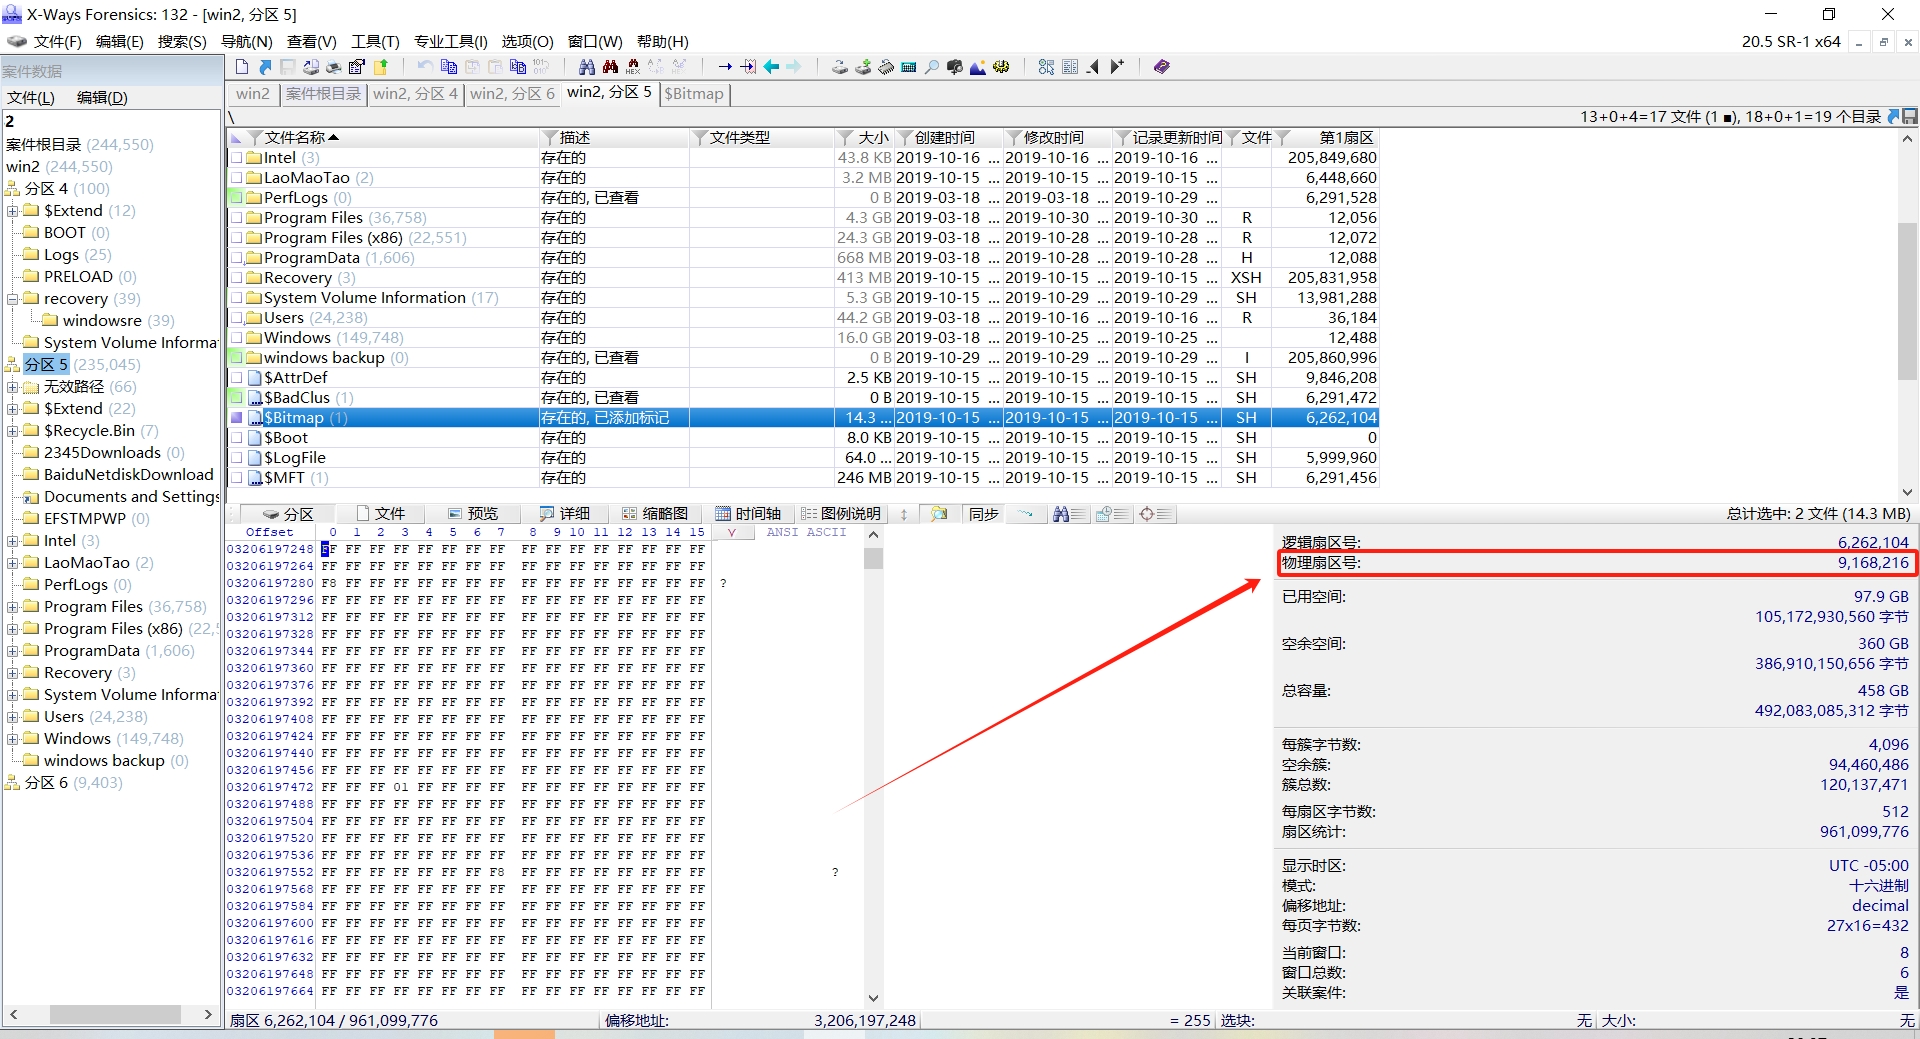
Task: Click the explore-folder icon next to 同步
Action: coord(939,514)
